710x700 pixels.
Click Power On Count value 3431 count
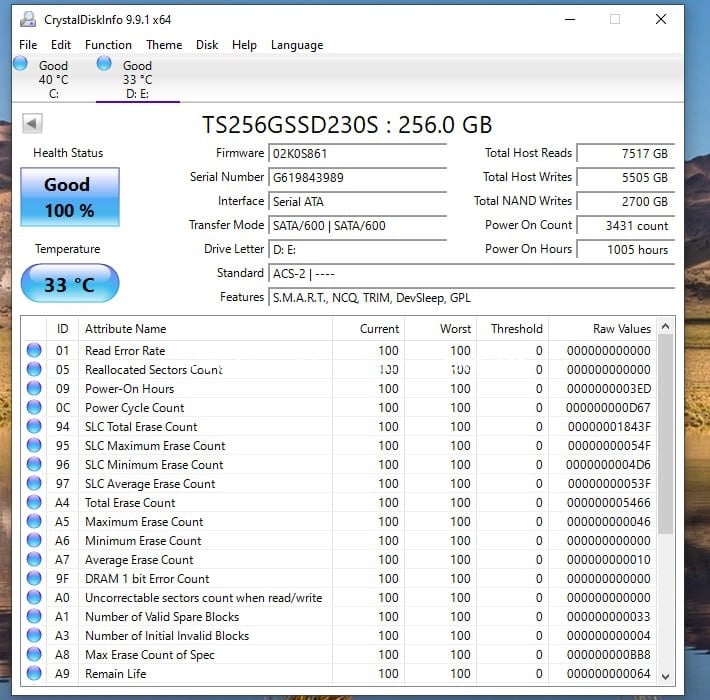(x=626, y=225)
